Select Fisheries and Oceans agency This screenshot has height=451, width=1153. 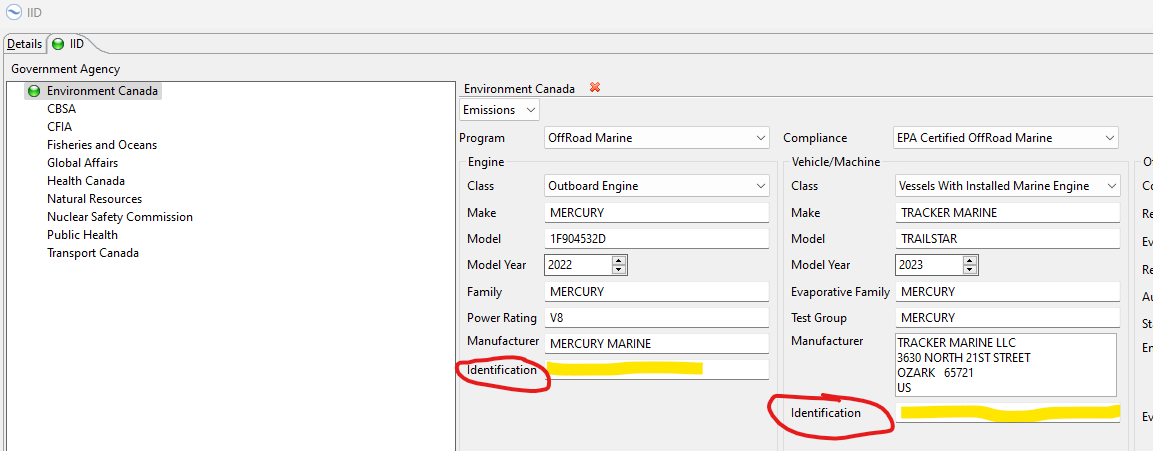pyautogui.click(x=101, y=145)
